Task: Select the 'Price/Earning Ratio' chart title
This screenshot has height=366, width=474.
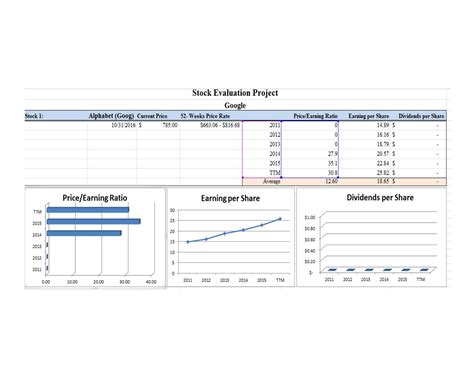Action: pyautogui.click(x=95, y=198)
